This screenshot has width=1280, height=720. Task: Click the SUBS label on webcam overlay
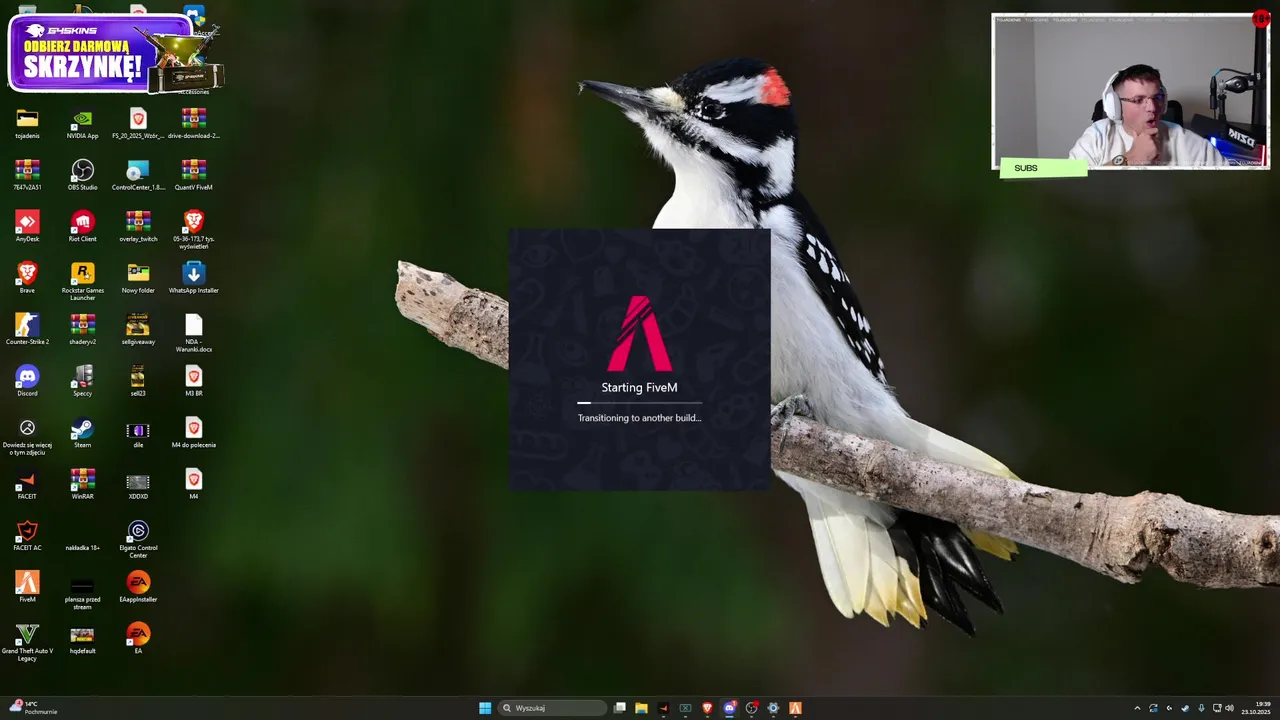1043,168
